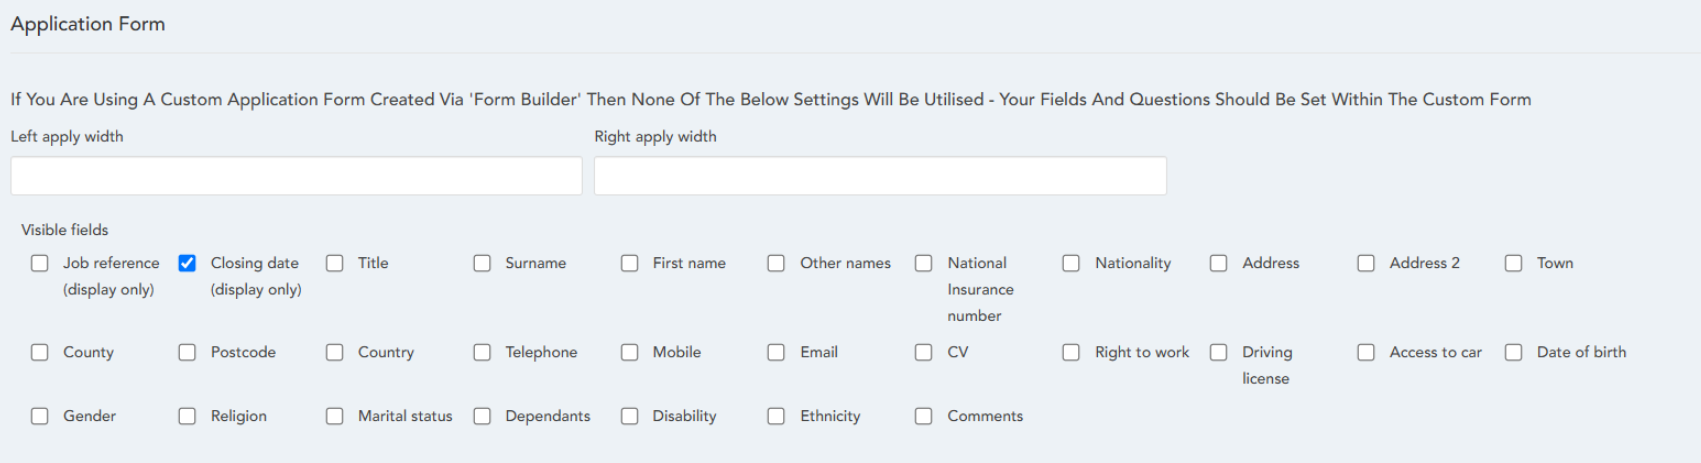Enable the Postcode visible field
Viewport: 1701px width, 463px height.
pyautogui.click(x=187, y=352)
